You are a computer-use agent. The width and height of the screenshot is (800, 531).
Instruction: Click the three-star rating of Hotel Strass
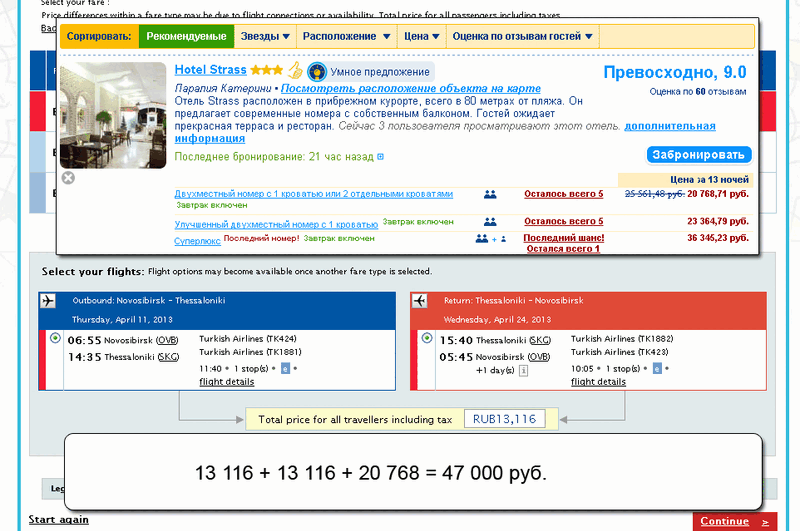click(x=266, y=70)
